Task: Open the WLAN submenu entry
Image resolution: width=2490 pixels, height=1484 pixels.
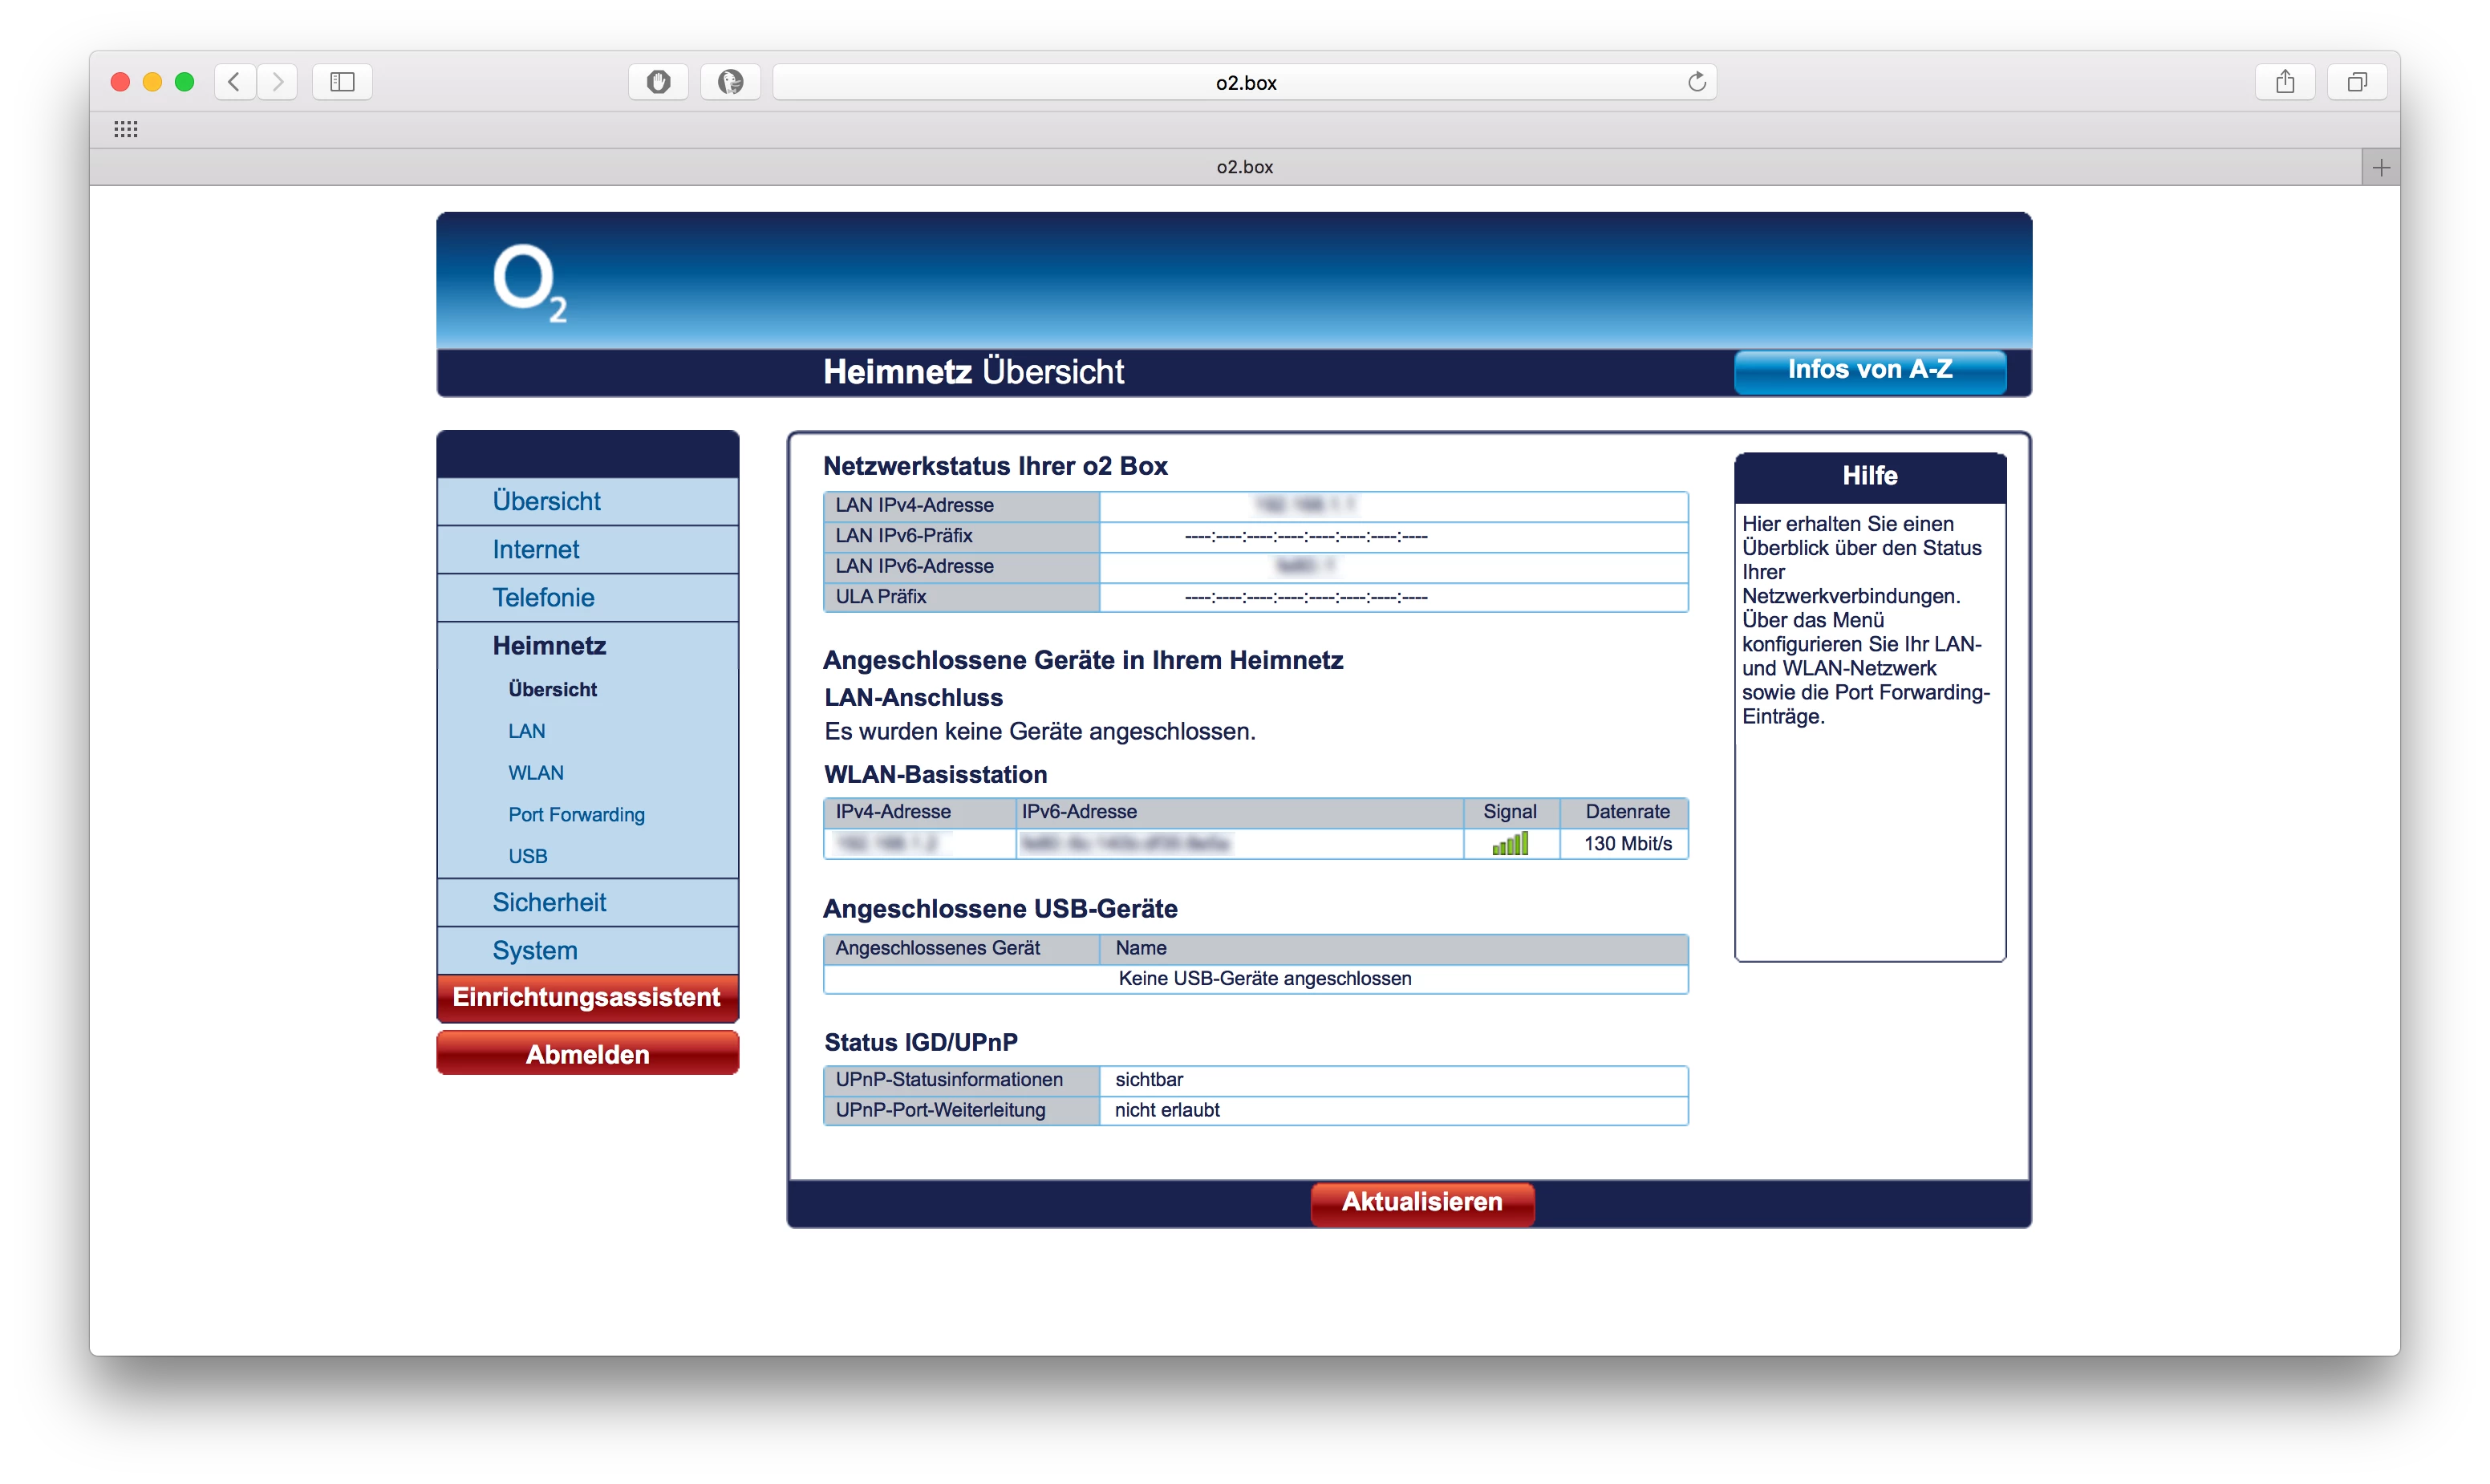Action: [535, 773]
